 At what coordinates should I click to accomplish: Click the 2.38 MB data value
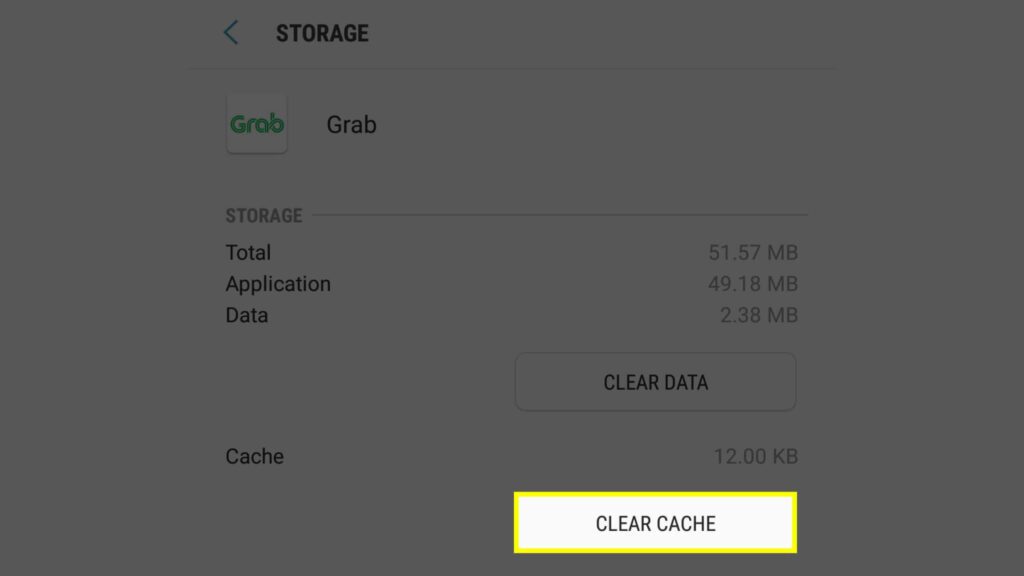(x=758, y=315)
